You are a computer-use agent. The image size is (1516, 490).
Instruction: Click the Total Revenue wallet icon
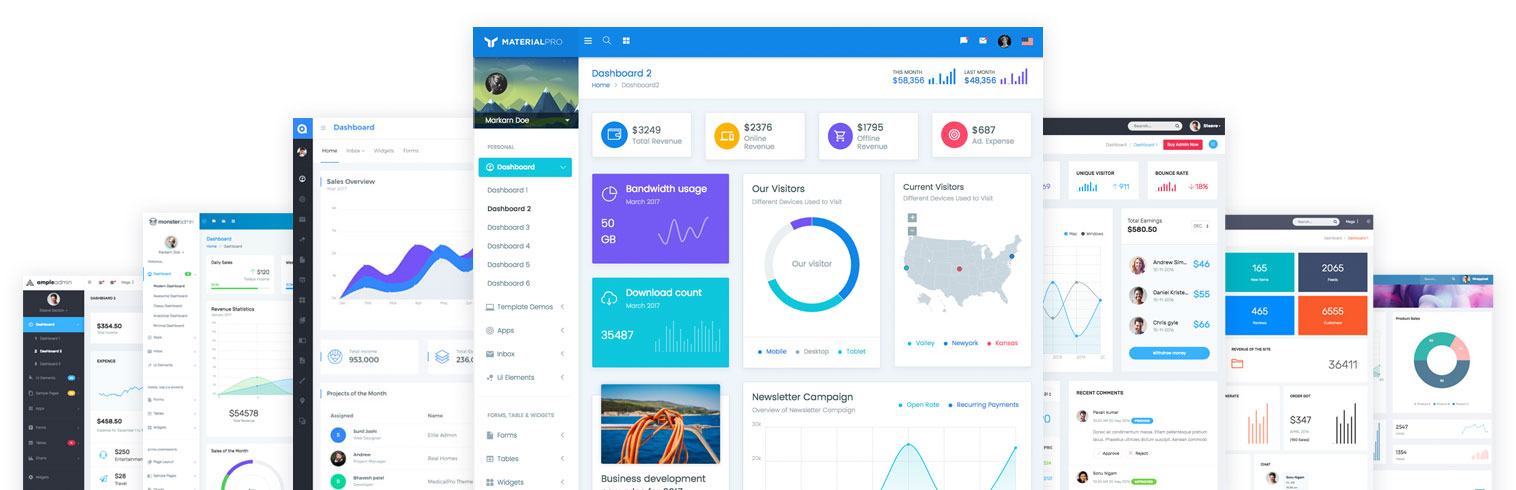click(614, 134)
